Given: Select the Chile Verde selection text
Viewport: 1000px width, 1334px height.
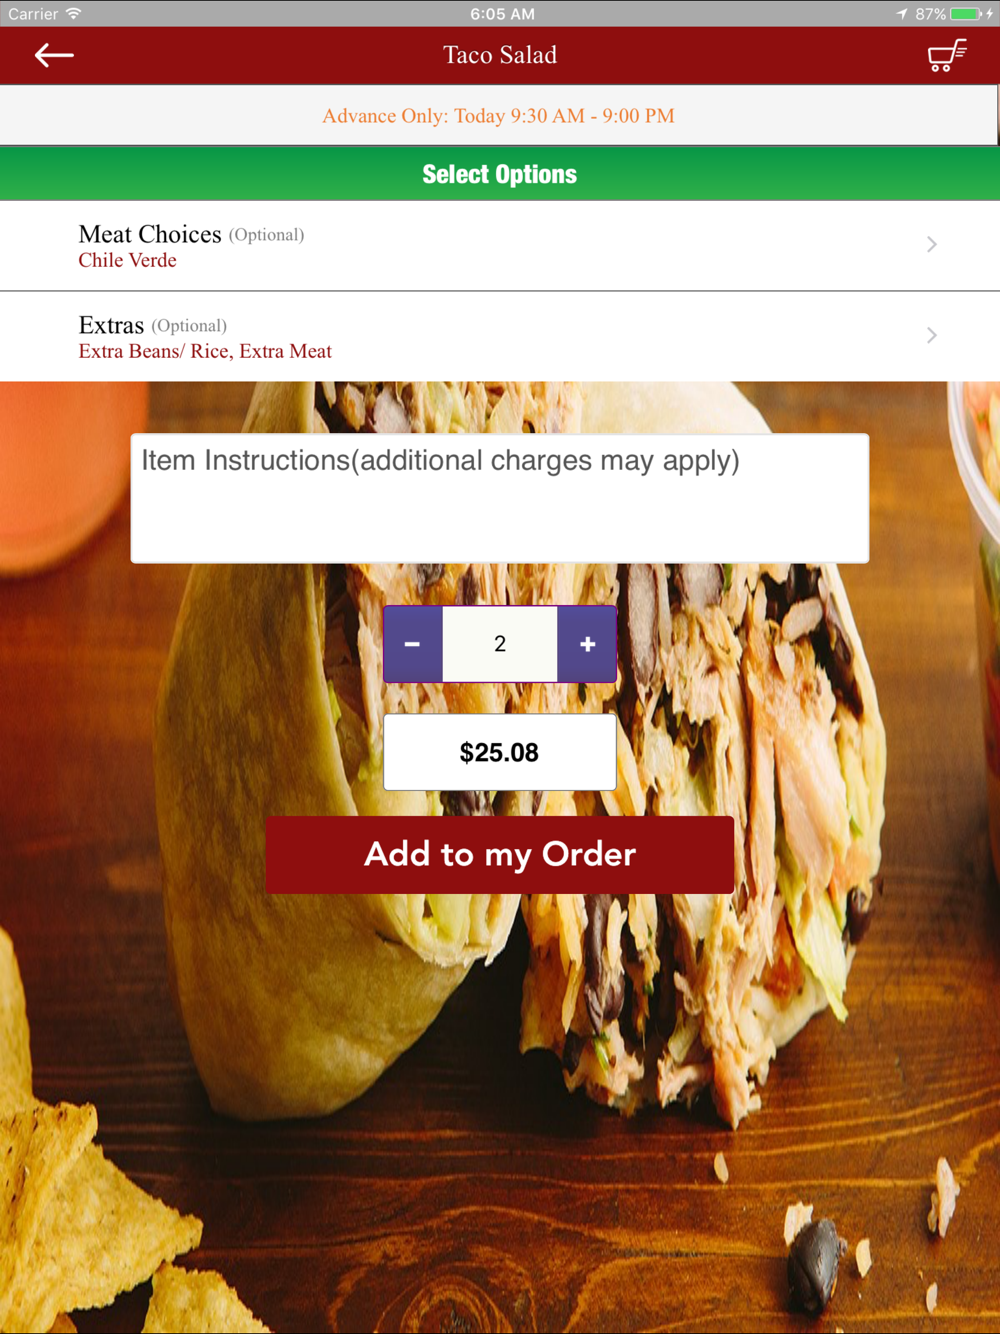Looking at the screenshot, I should pos(128,260).
